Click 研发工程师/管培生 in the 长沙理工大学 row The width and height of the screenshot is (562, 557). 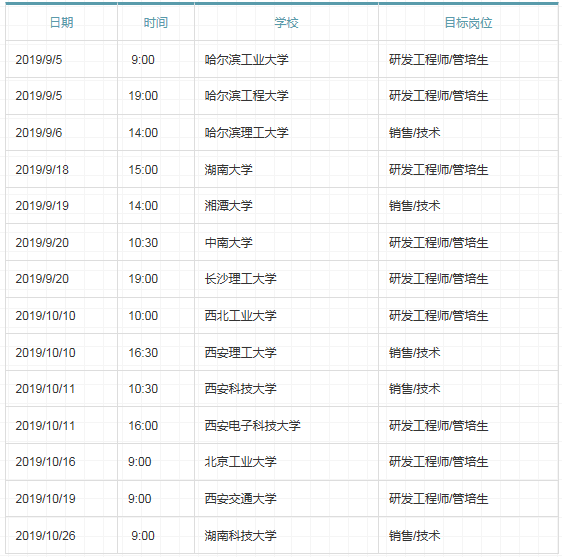point(439,279)
